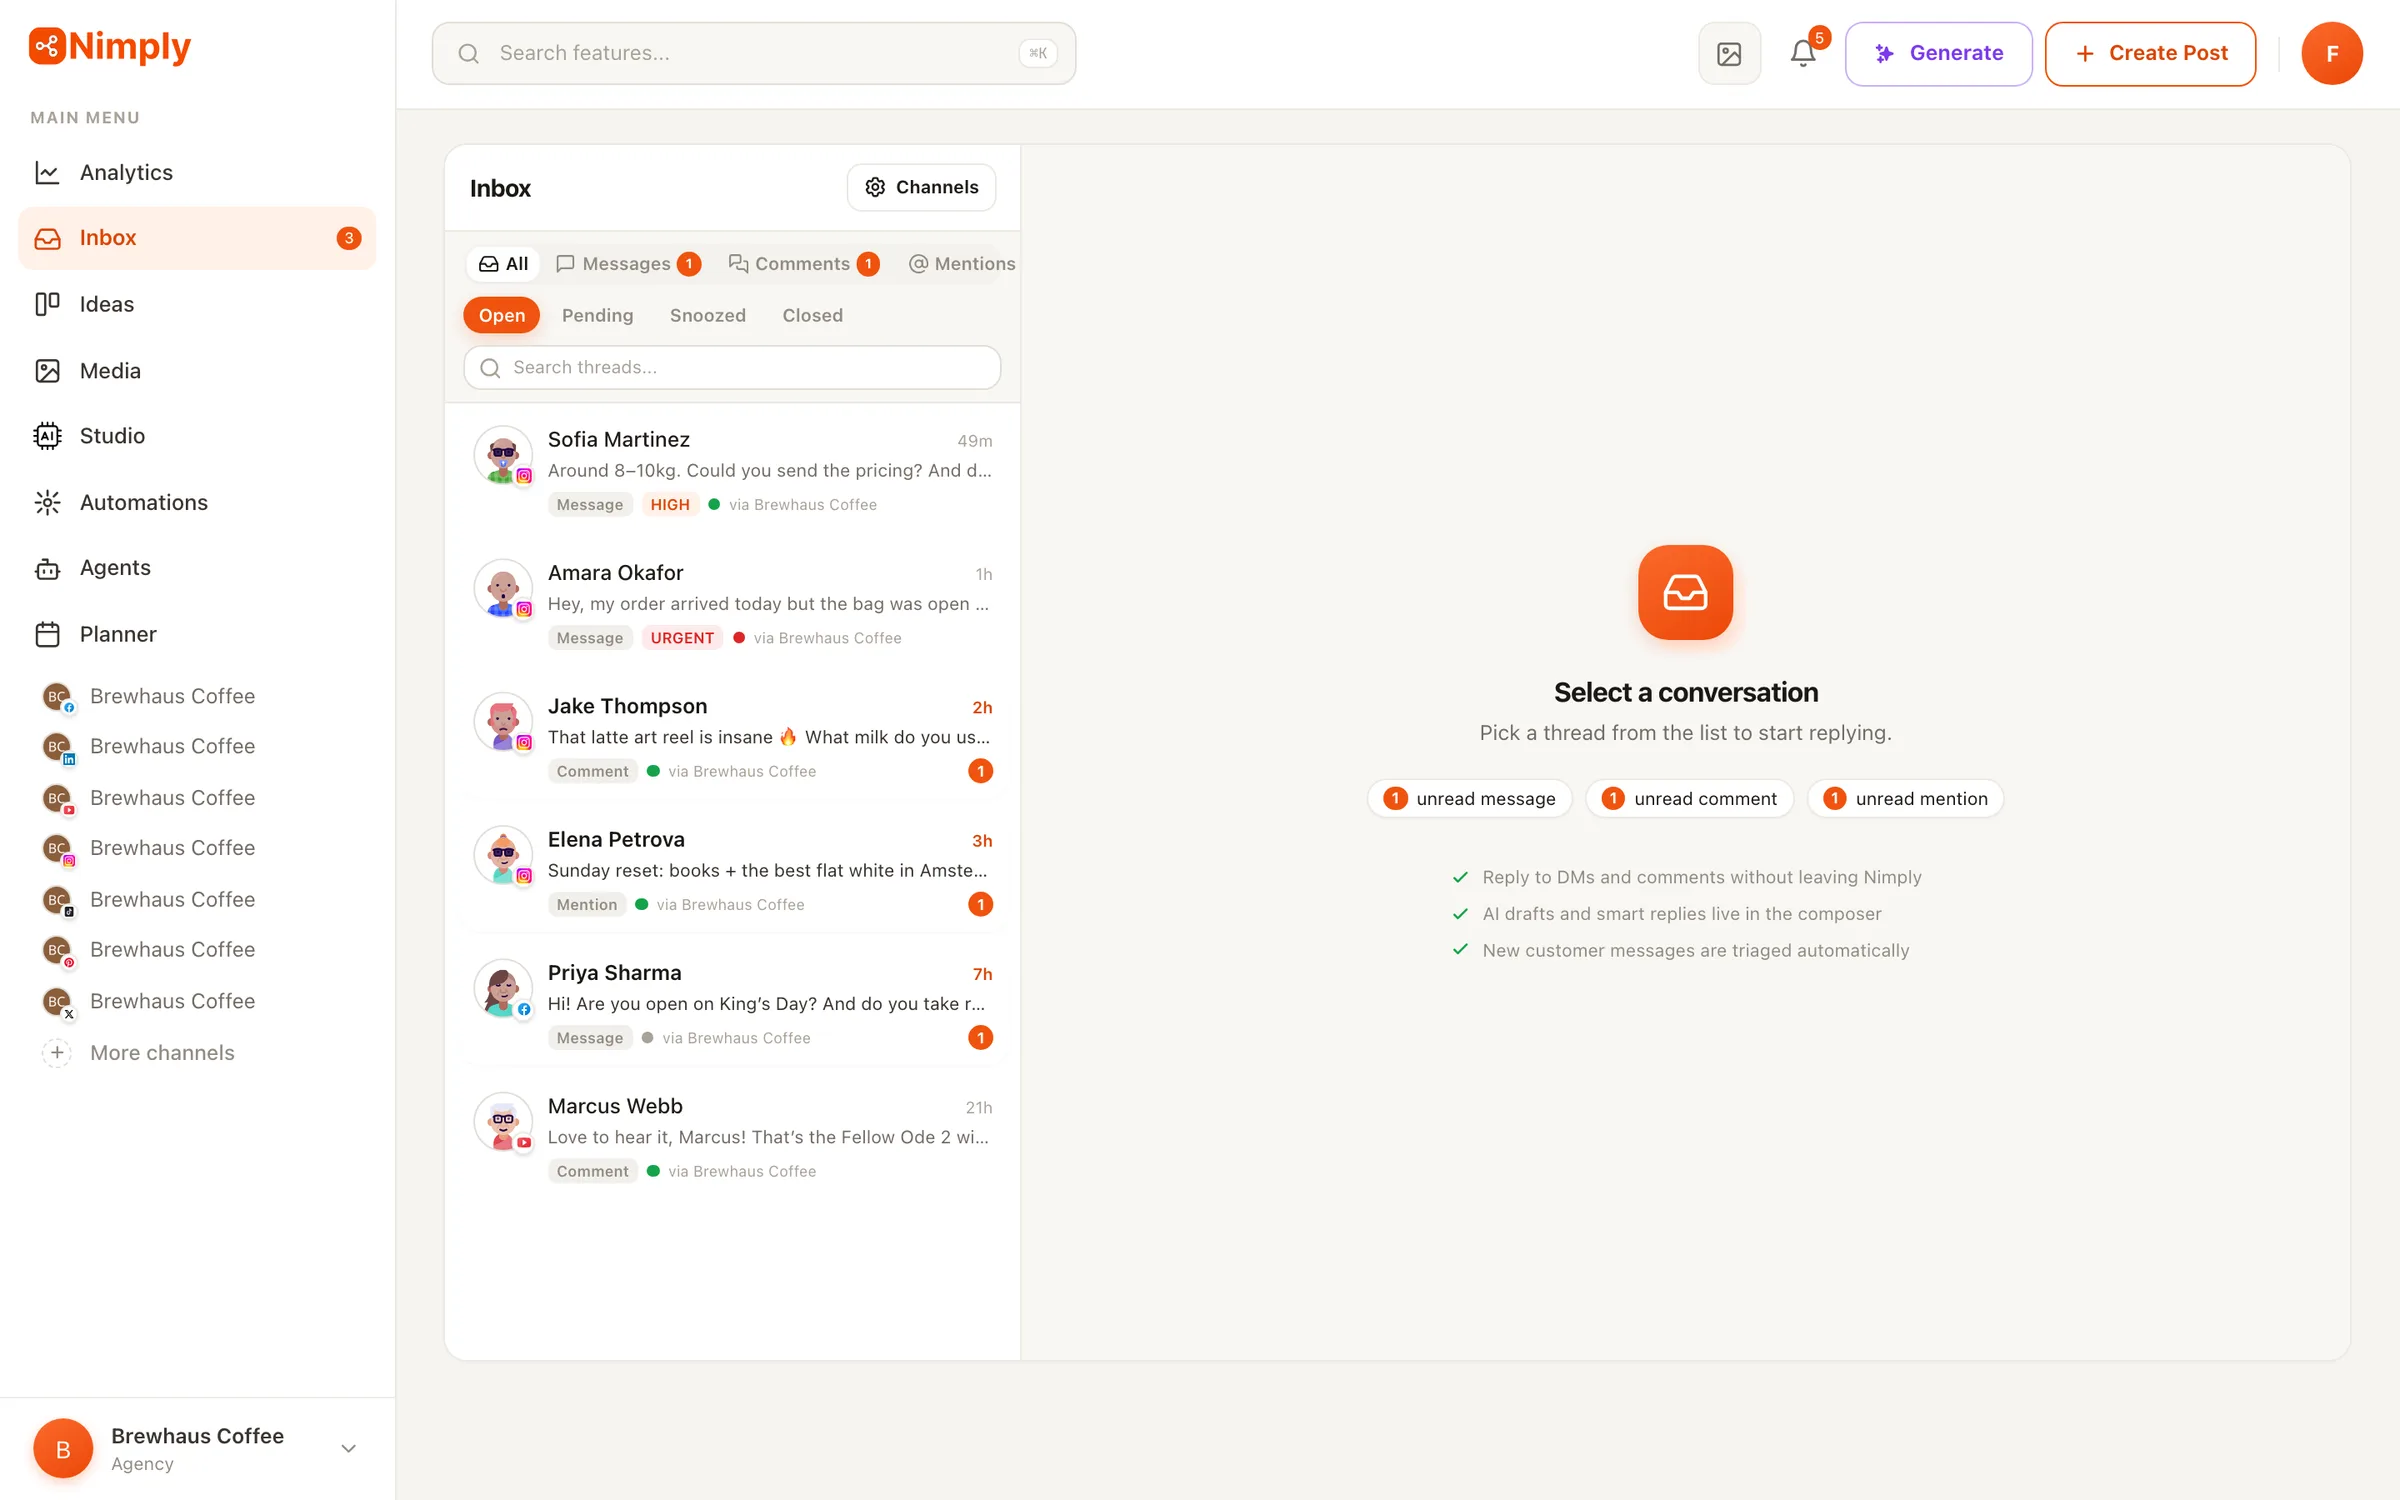Click the unread comment chip
Image resolution: width=2400 pixels, height=1500 pixels.
[x=1689, y=798]
